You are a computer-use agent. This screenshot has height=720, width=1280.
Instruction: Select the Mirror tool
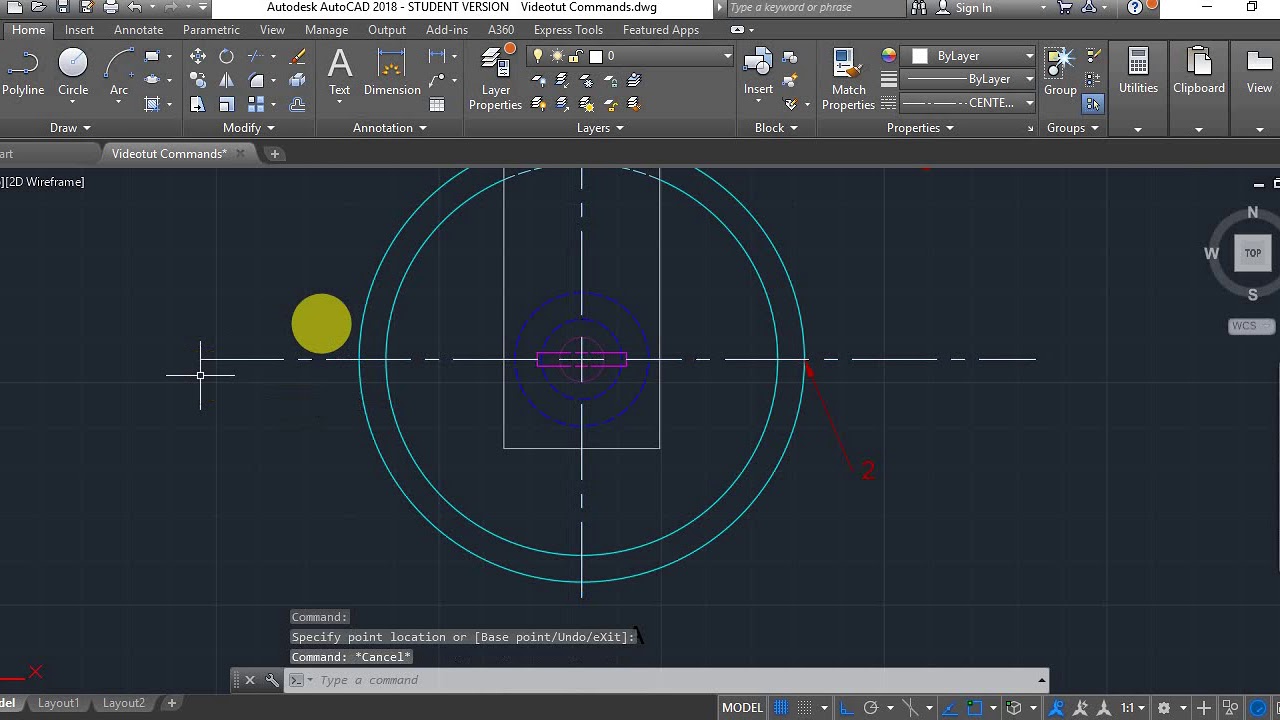tap(226, 80)
